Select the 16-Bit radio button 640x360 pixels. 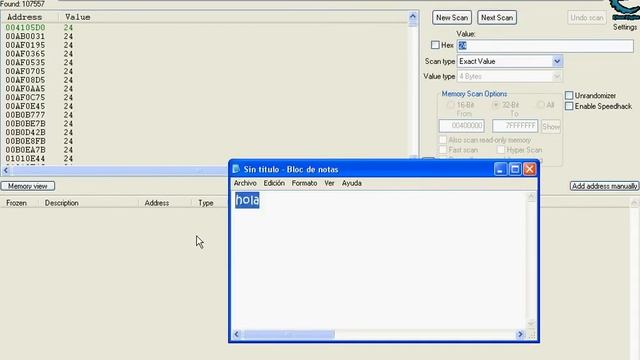[451, 105]
